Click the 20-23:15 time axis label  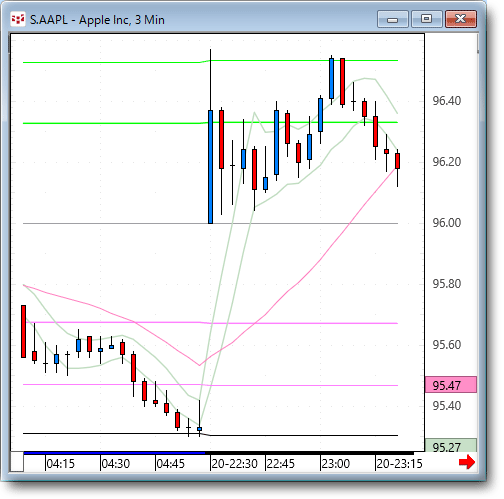399,464
